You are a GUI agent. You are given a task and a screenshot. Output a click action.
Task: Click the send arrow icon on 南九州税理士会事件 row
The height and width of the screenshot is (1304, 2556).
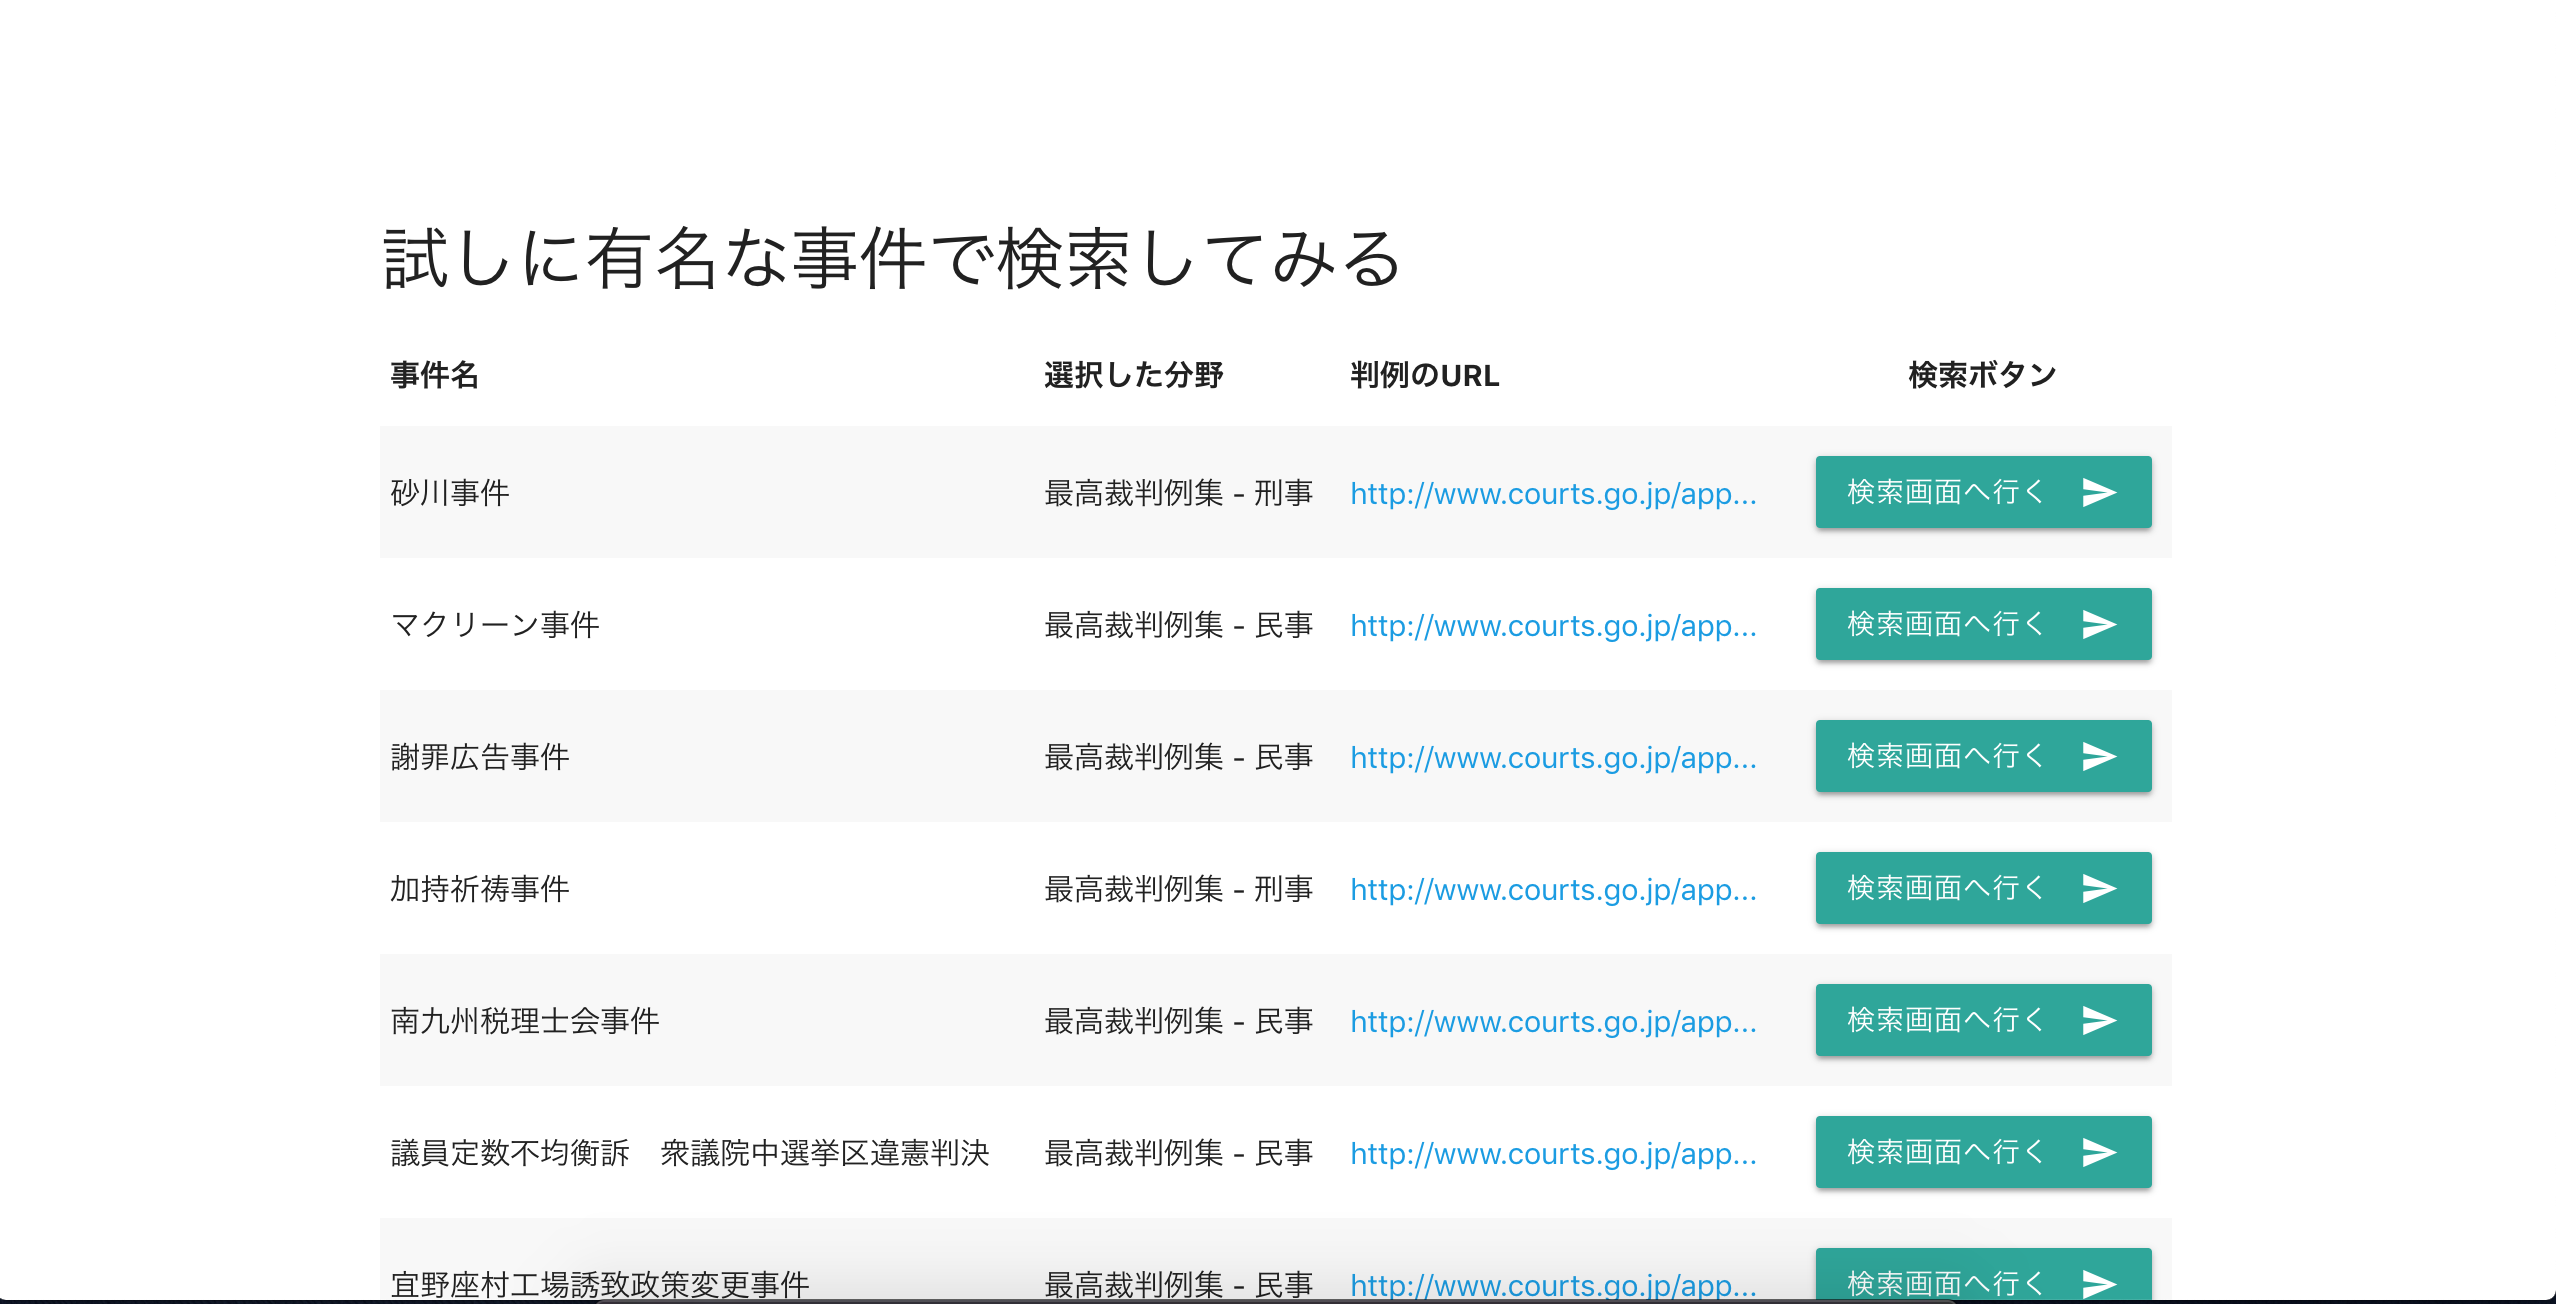(2098, 1020)
